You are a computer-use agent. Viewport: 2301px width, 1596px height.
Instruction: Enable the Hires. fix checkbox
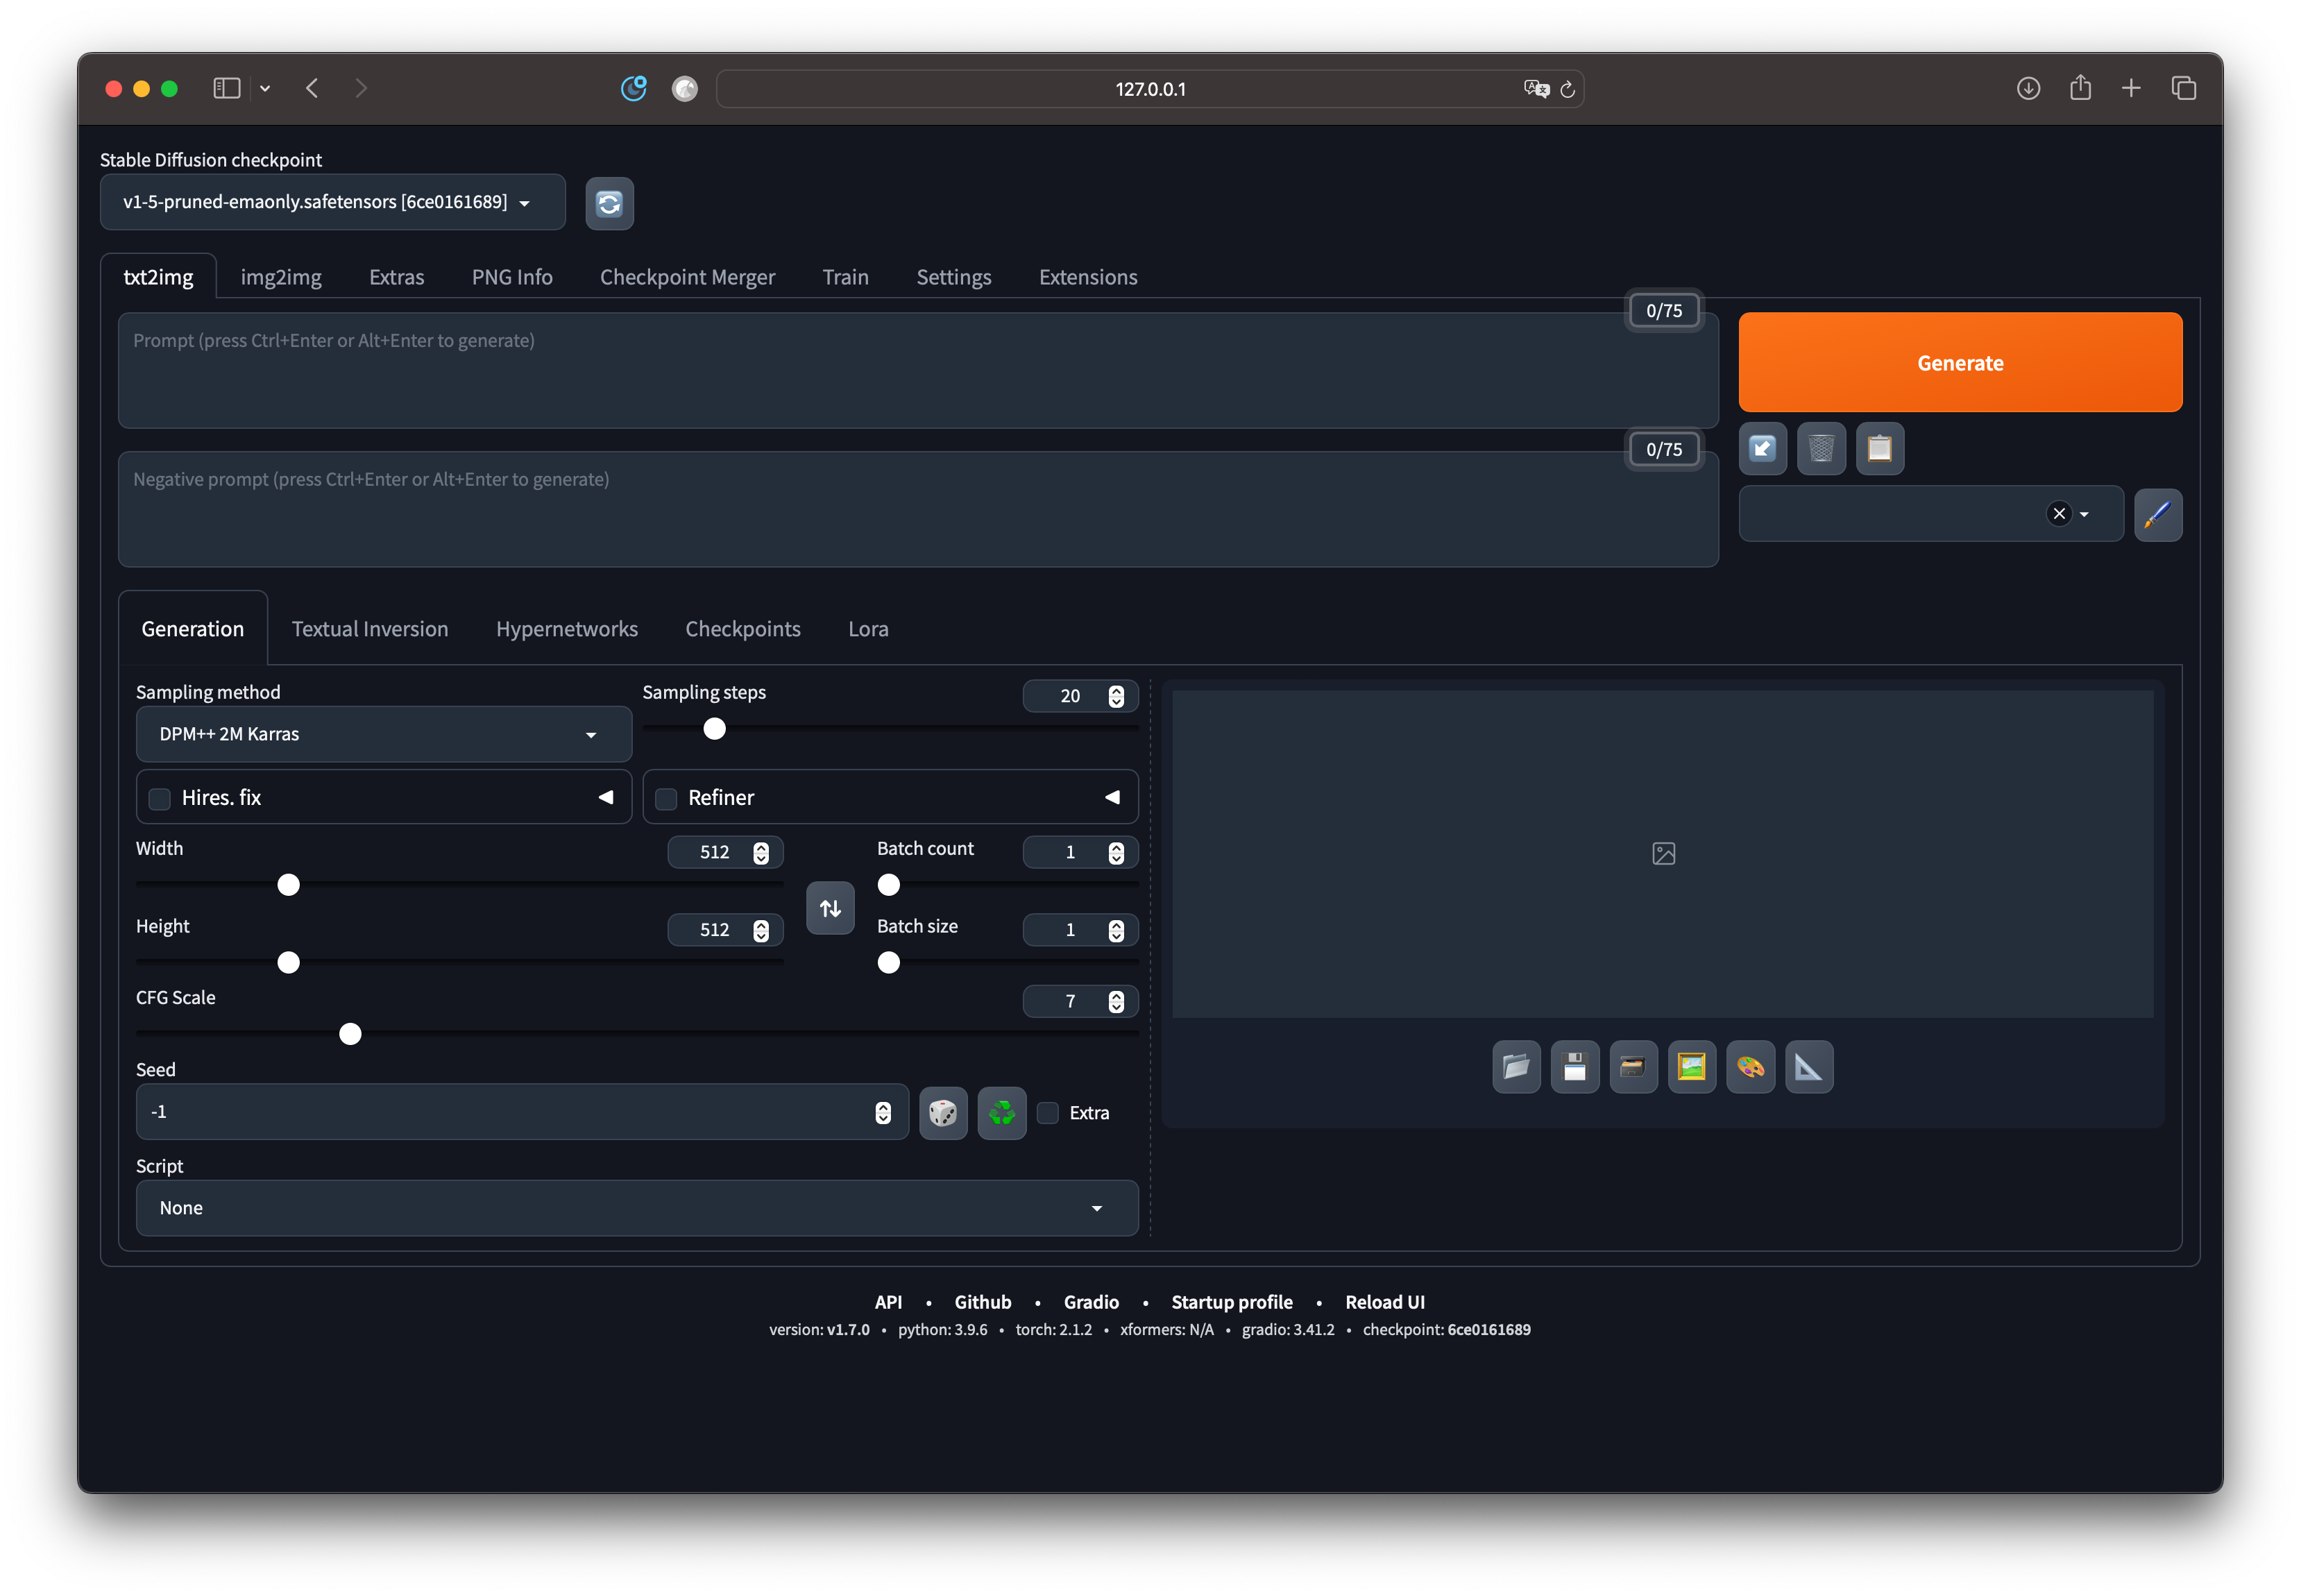pos(159,798)
